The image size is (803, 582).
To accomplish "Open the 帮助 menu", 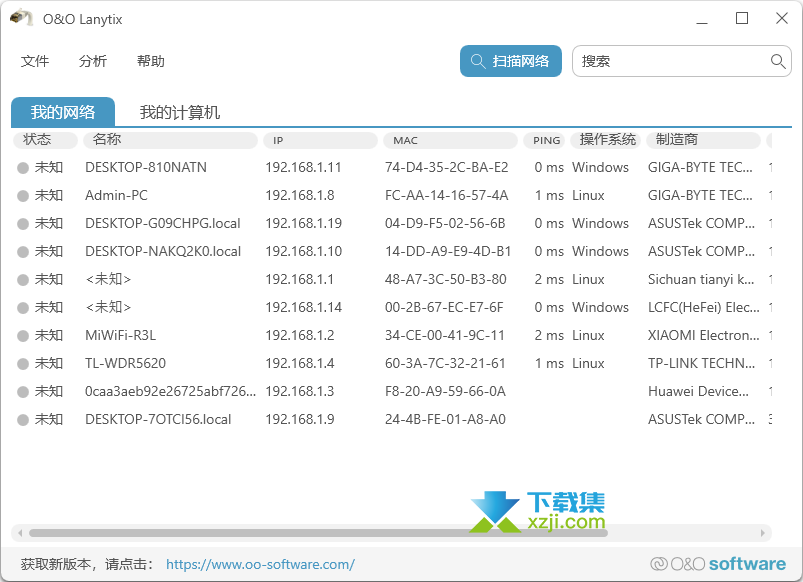I will tap(151, 61).
